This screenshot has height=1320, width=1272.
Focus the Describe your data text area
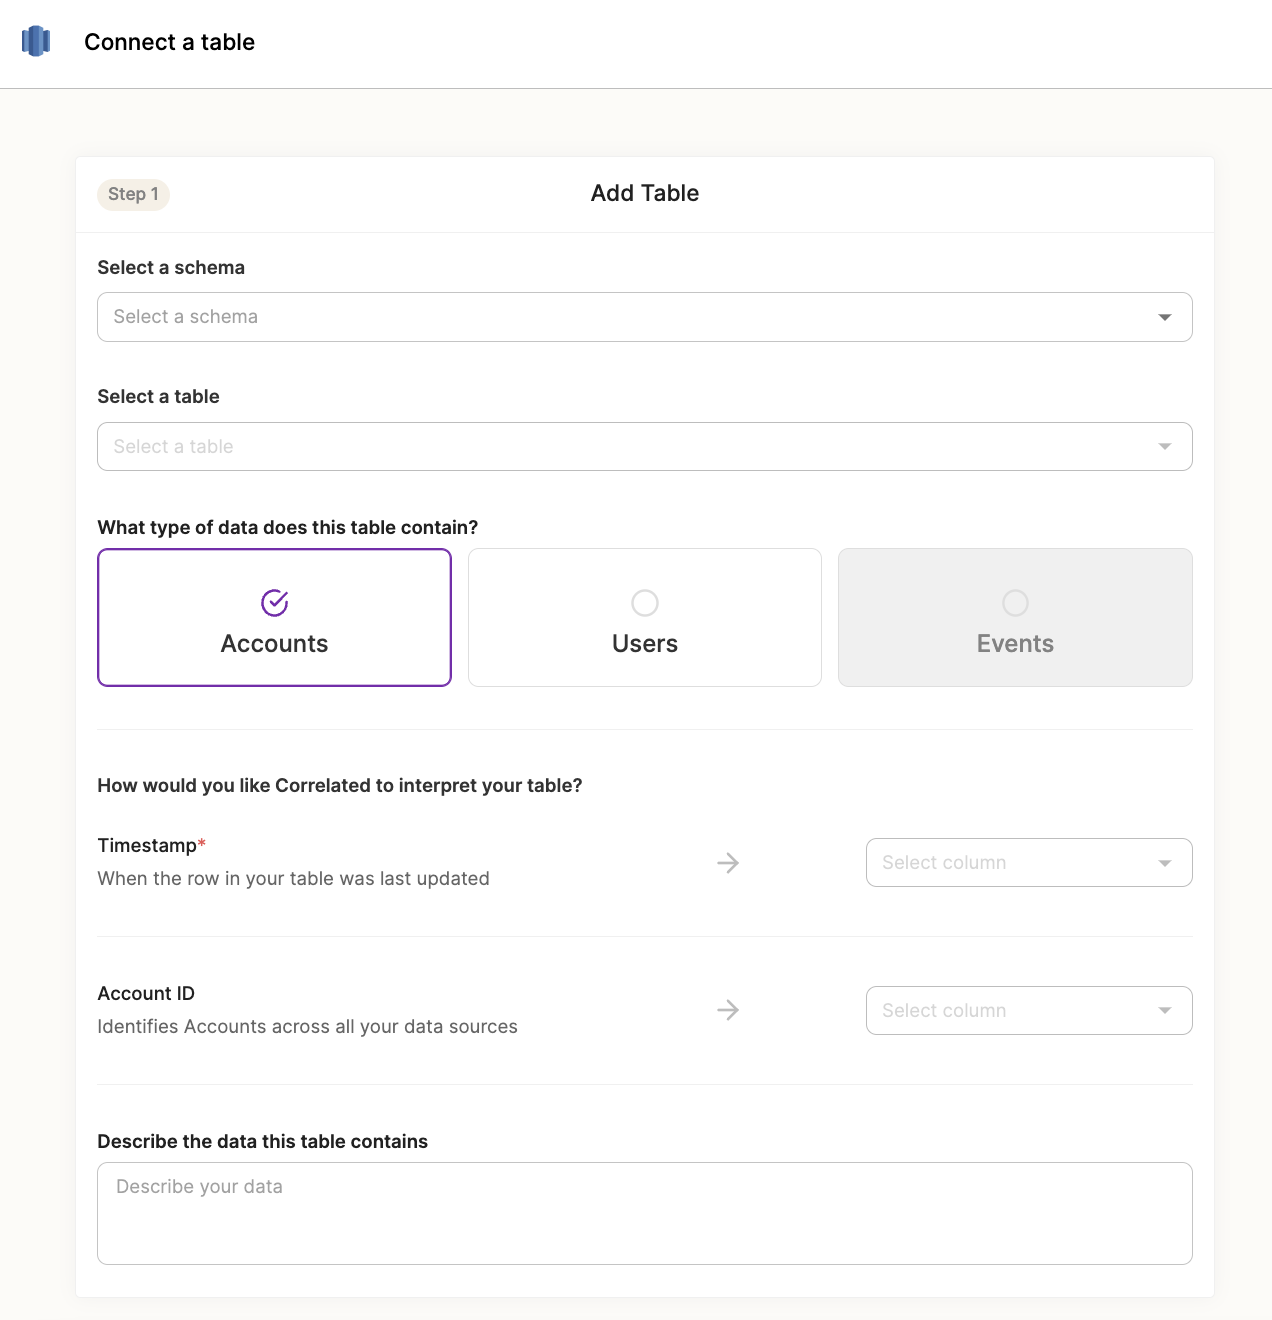[x=645, y=1213]
